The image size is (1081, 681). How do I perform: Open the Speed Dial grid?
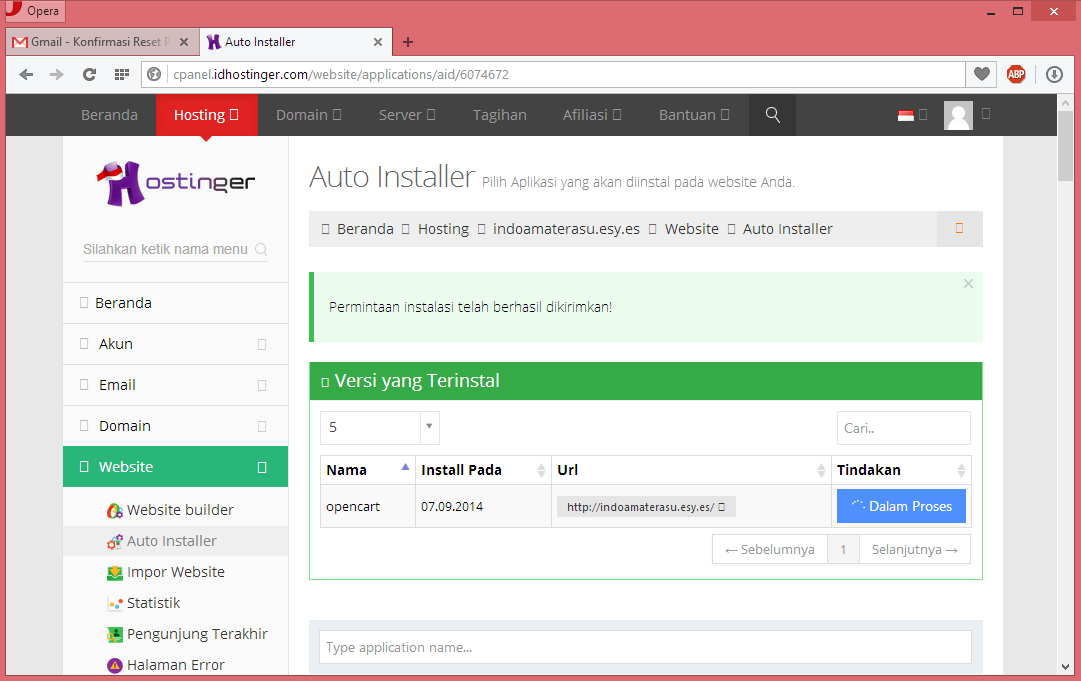pos(121,74)
